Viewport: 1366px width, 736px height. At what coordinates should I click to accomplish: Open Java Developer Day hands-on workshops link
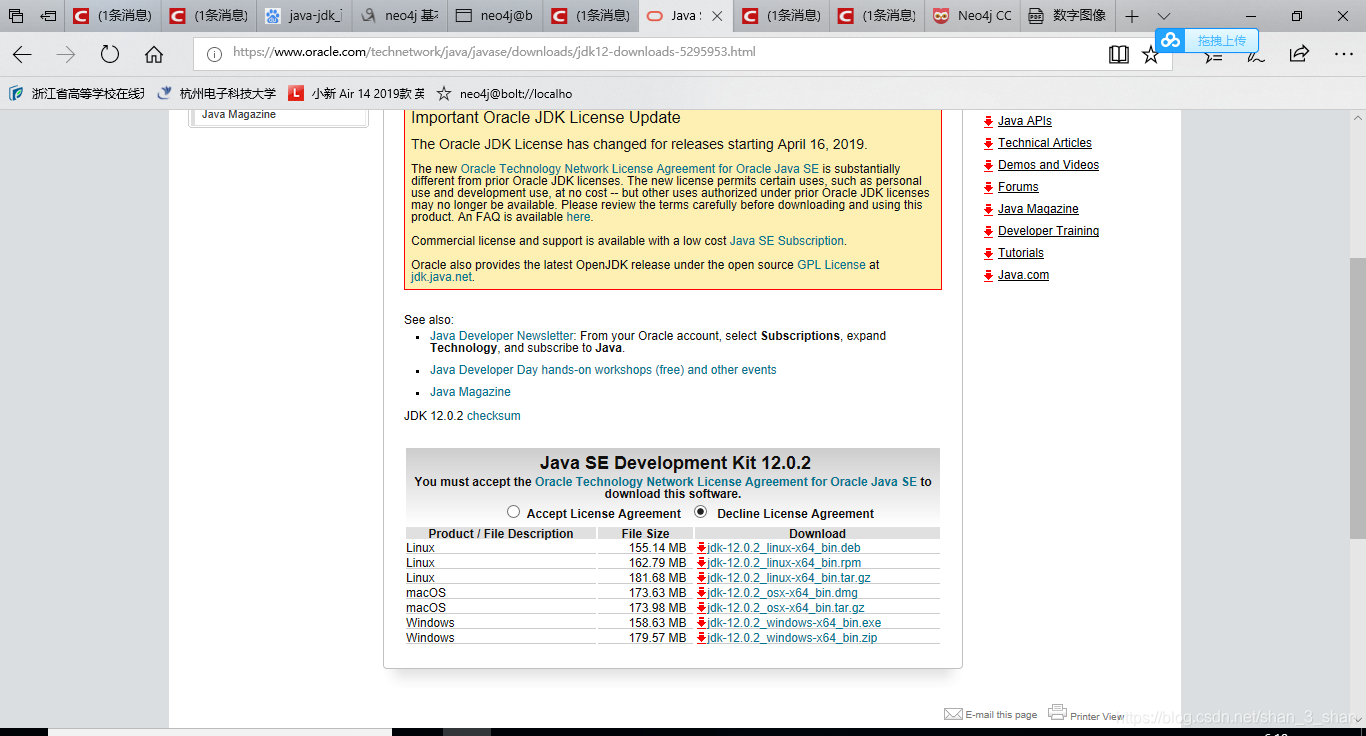point(603,370)
